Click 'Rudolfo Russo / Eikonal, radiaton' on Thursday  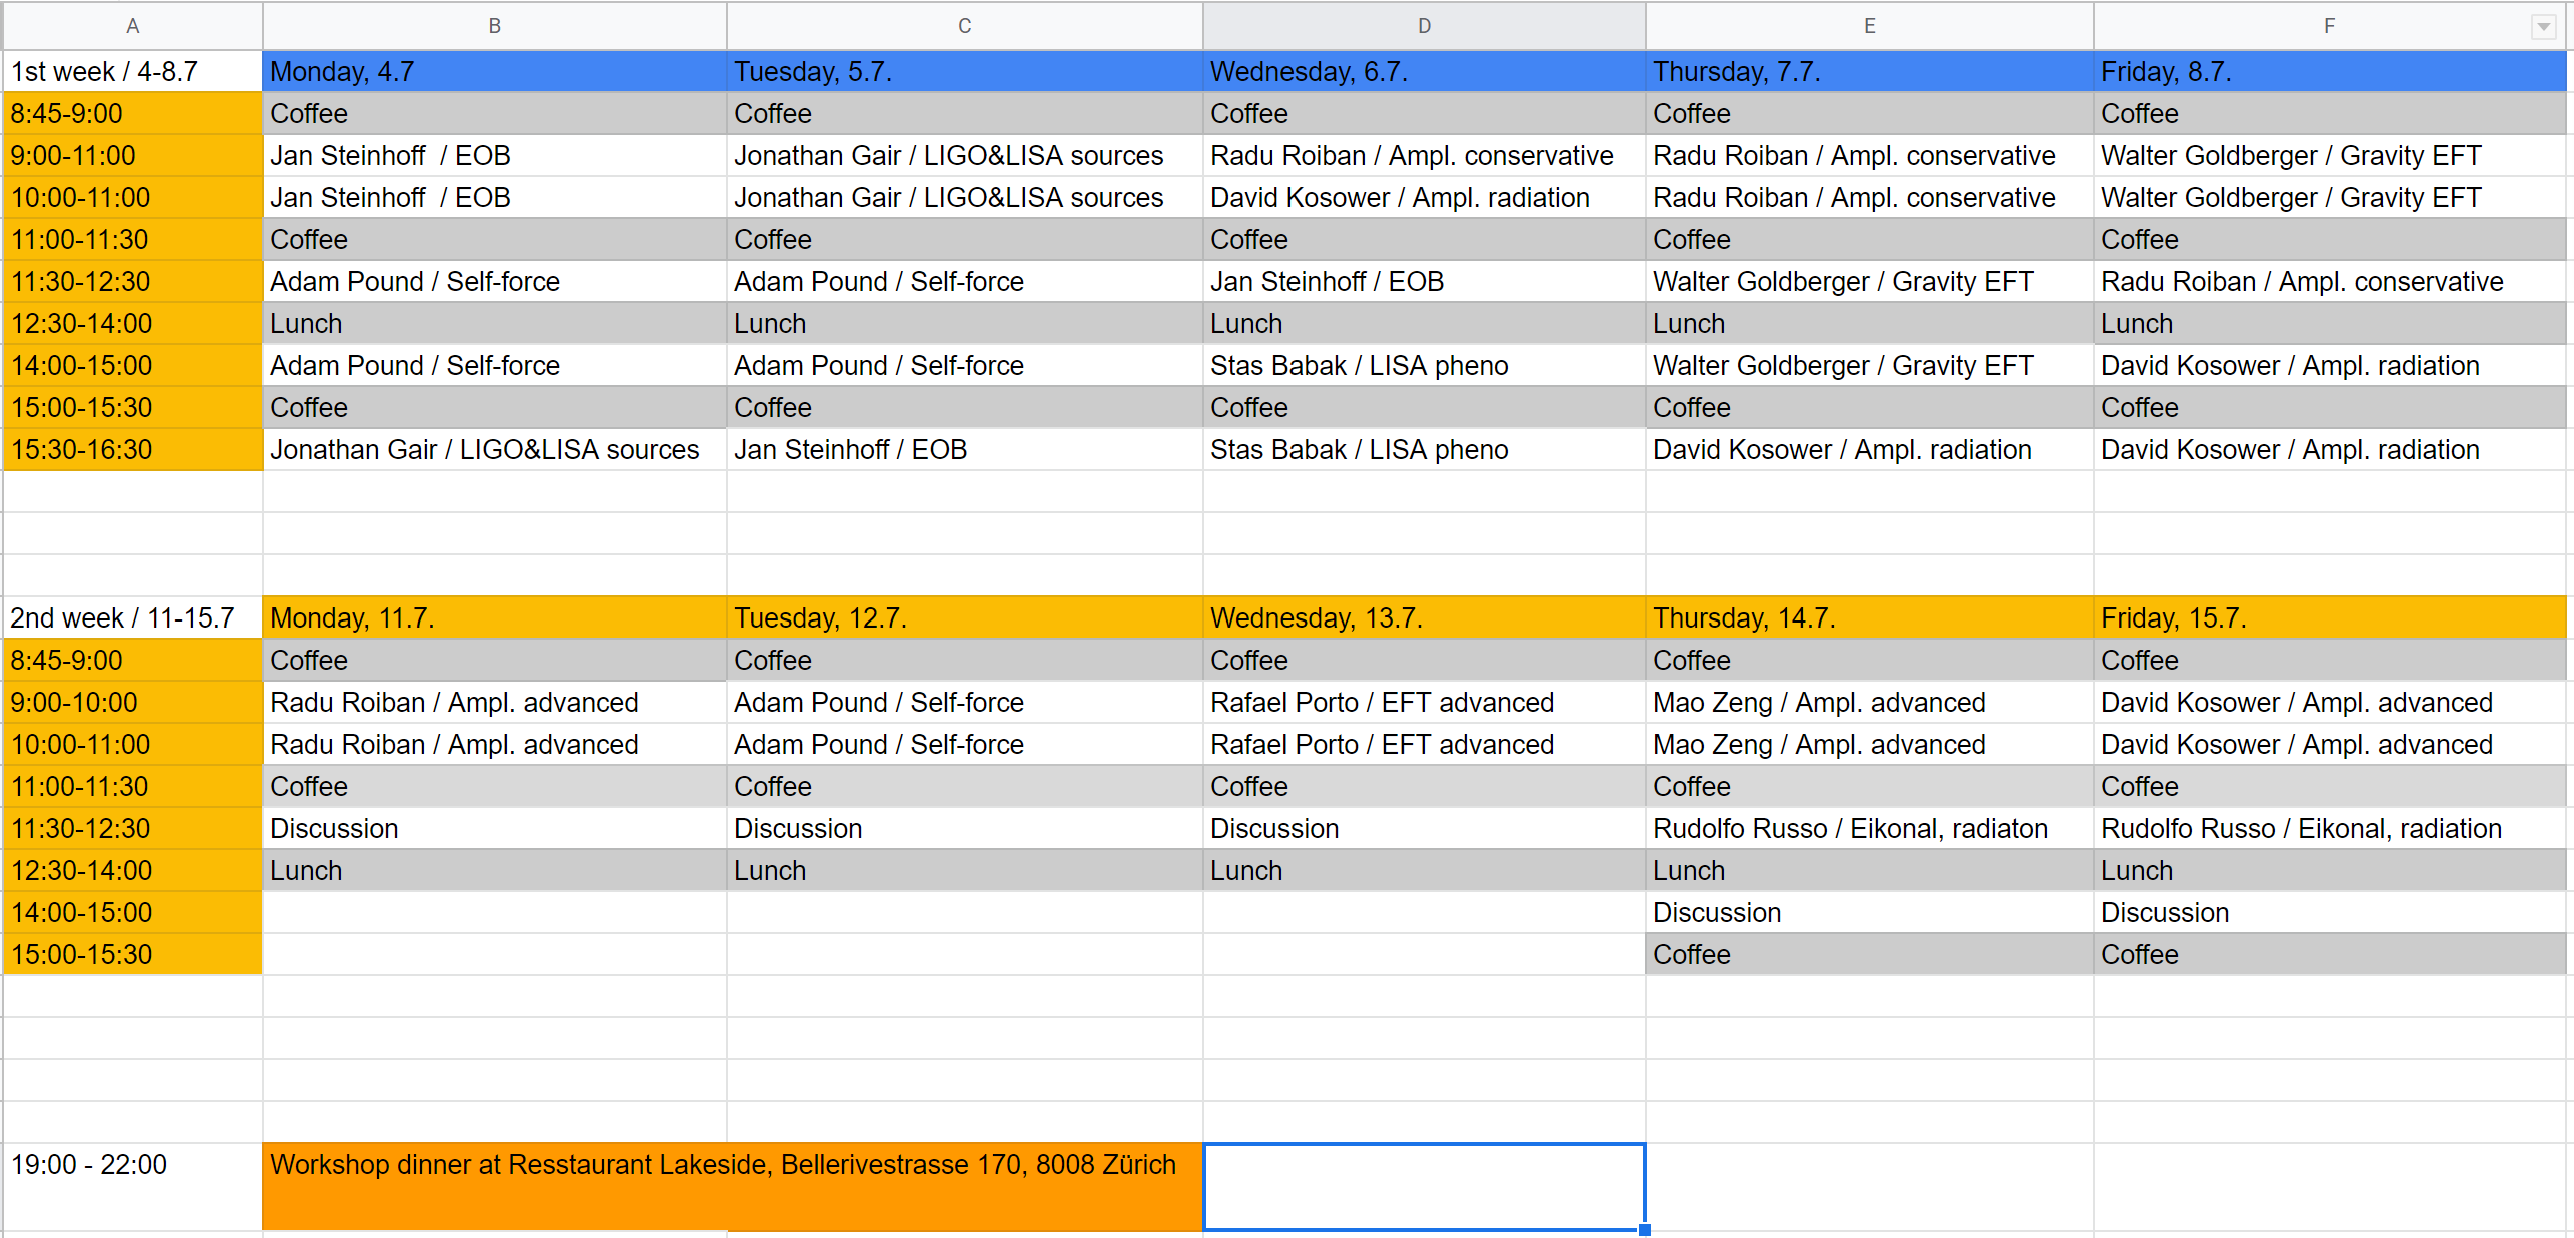[x=1869, y=829]
